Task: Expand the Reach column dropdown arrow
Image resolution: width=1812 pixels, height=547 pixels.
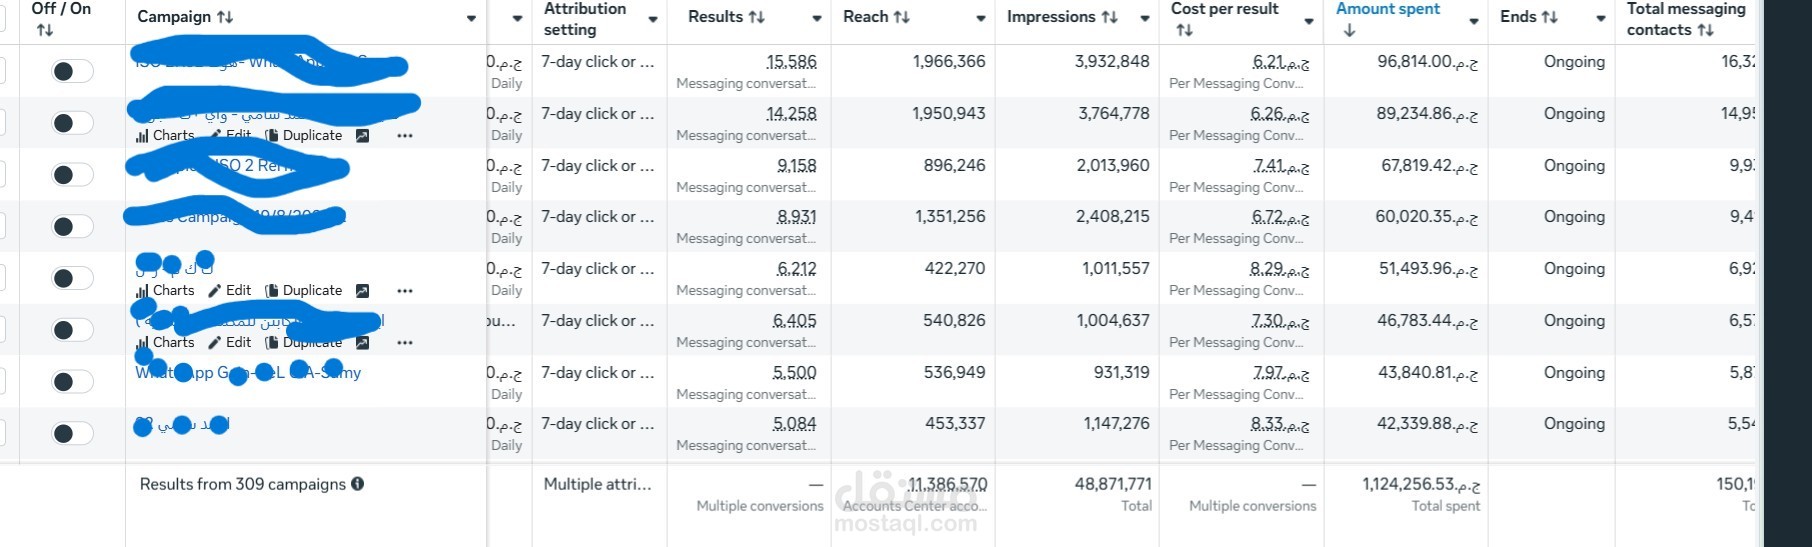Action: 980,19
